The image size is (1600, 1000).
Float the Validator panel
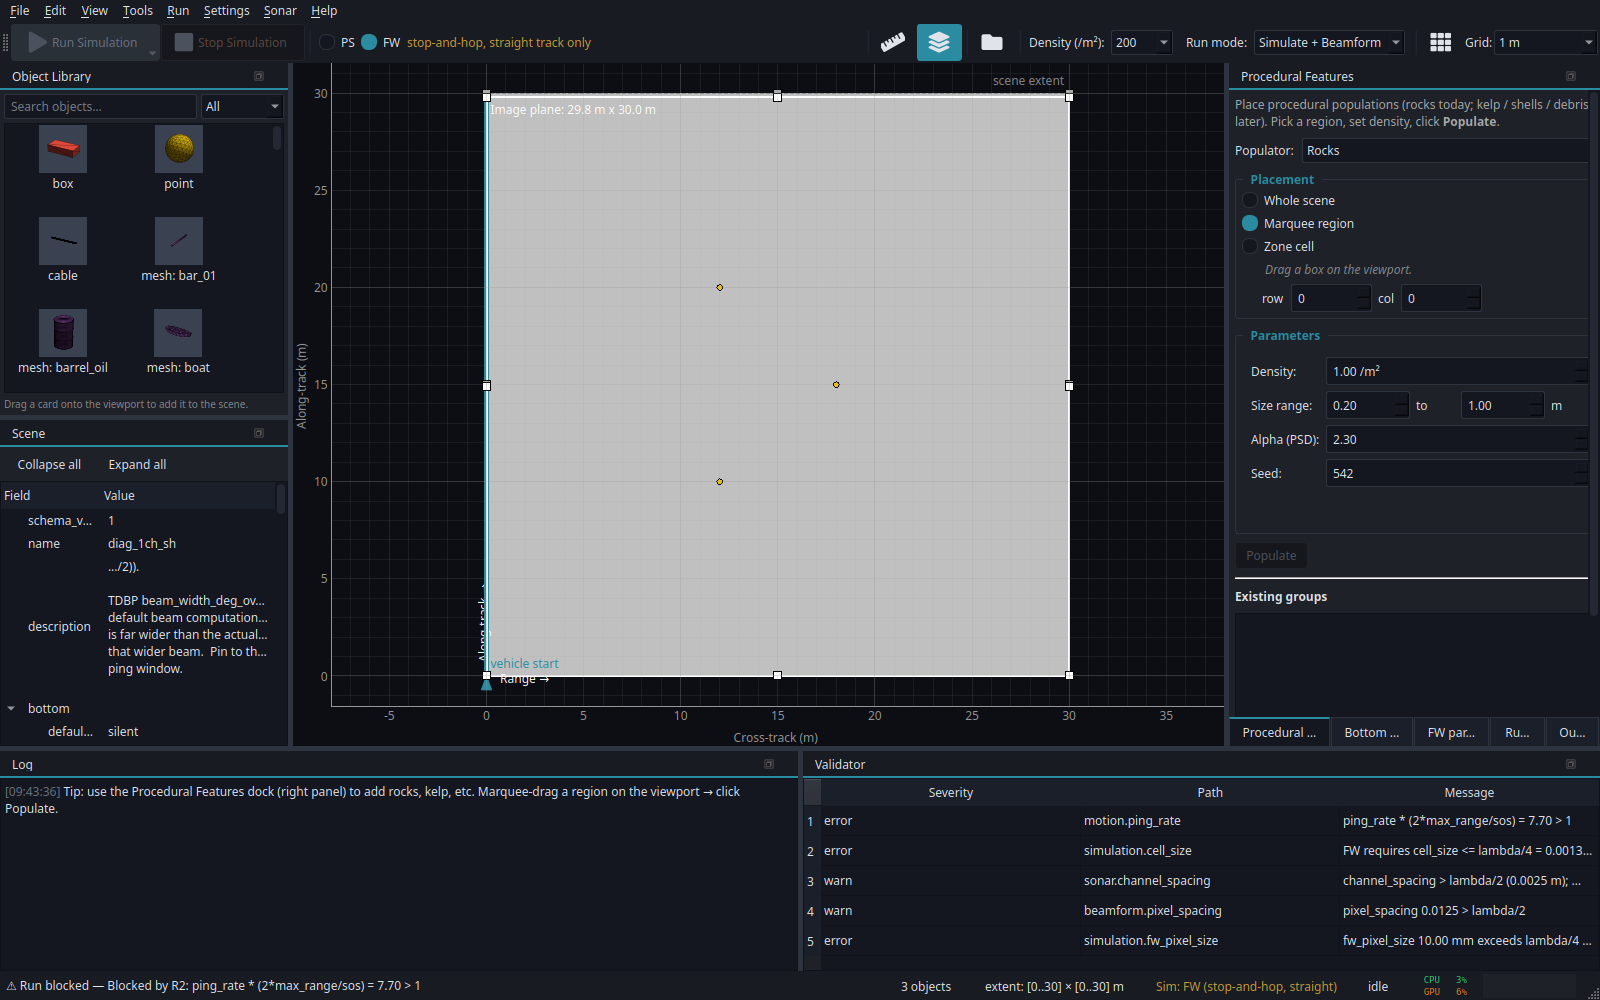click(1571, 764)
